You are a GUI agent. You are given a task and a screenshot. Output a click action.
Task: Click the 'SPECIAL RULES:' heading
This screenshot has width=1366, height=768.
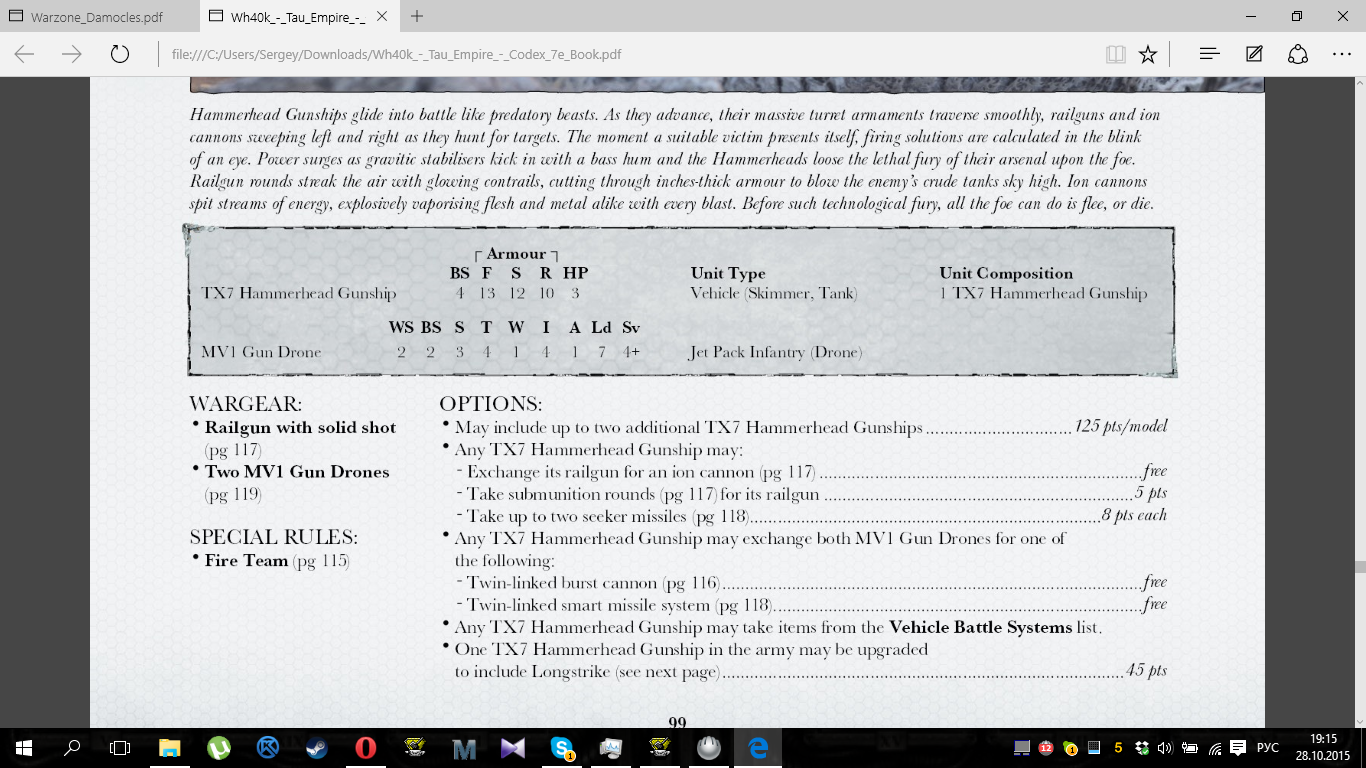(x=273, y=537)
